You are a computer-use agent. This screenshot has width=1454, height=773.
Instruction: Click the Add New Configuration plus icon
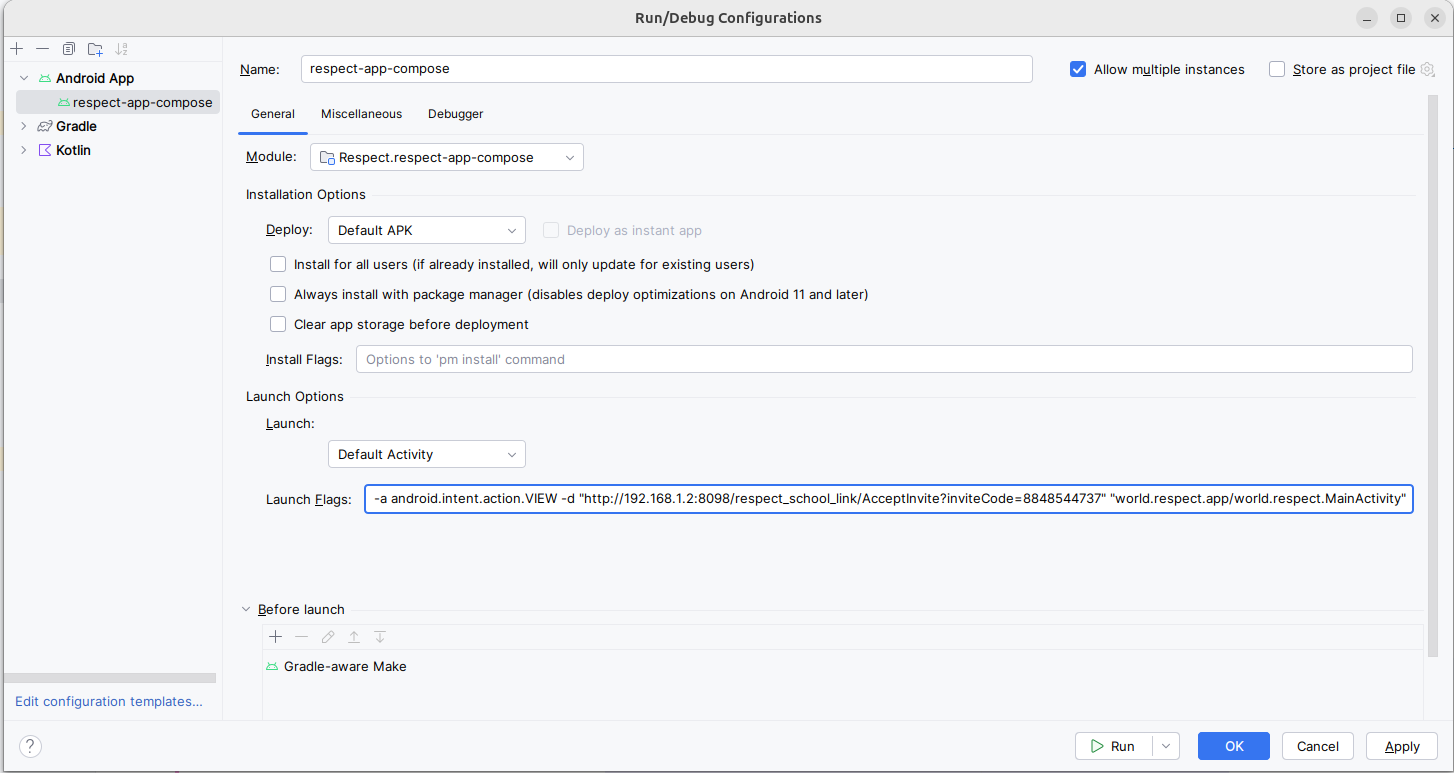pyautogui.click(x=16, y=49)
